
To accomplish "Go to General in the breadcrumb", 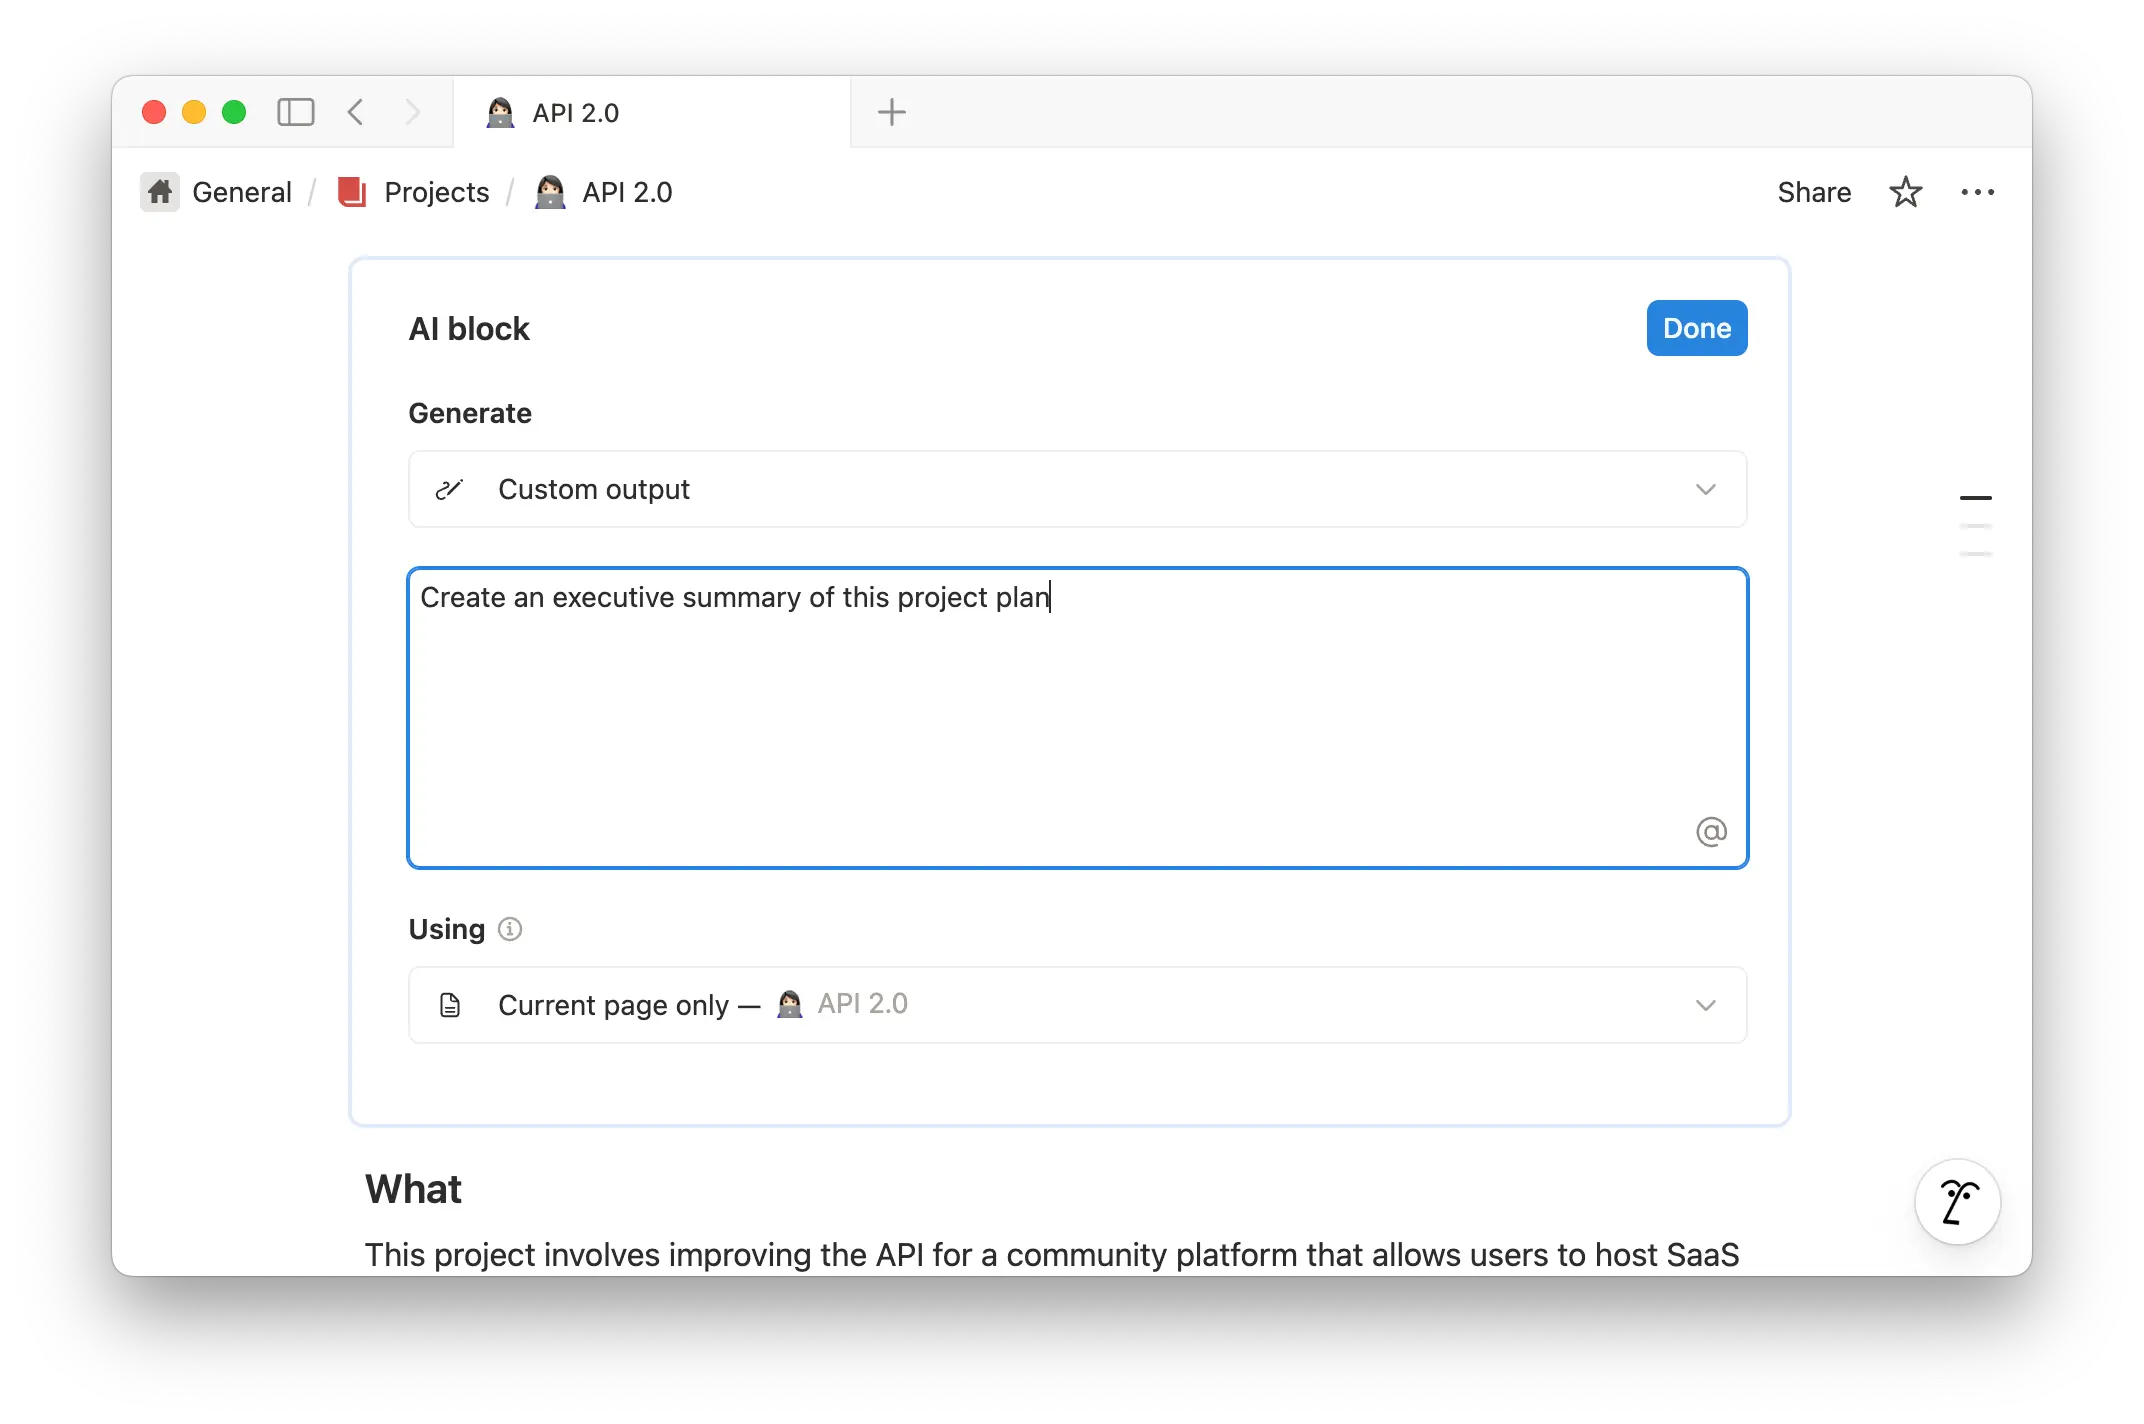I will (241, 192).
